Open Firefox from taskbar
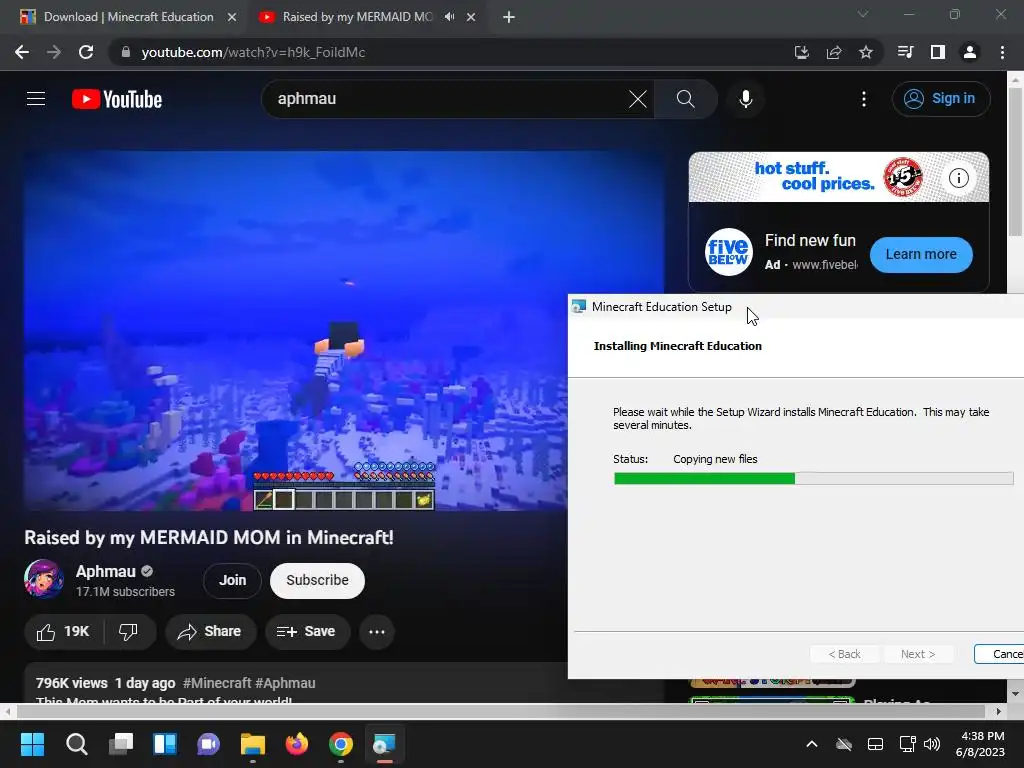Viewport: 1024px width, 768px height. pos(296,744)
